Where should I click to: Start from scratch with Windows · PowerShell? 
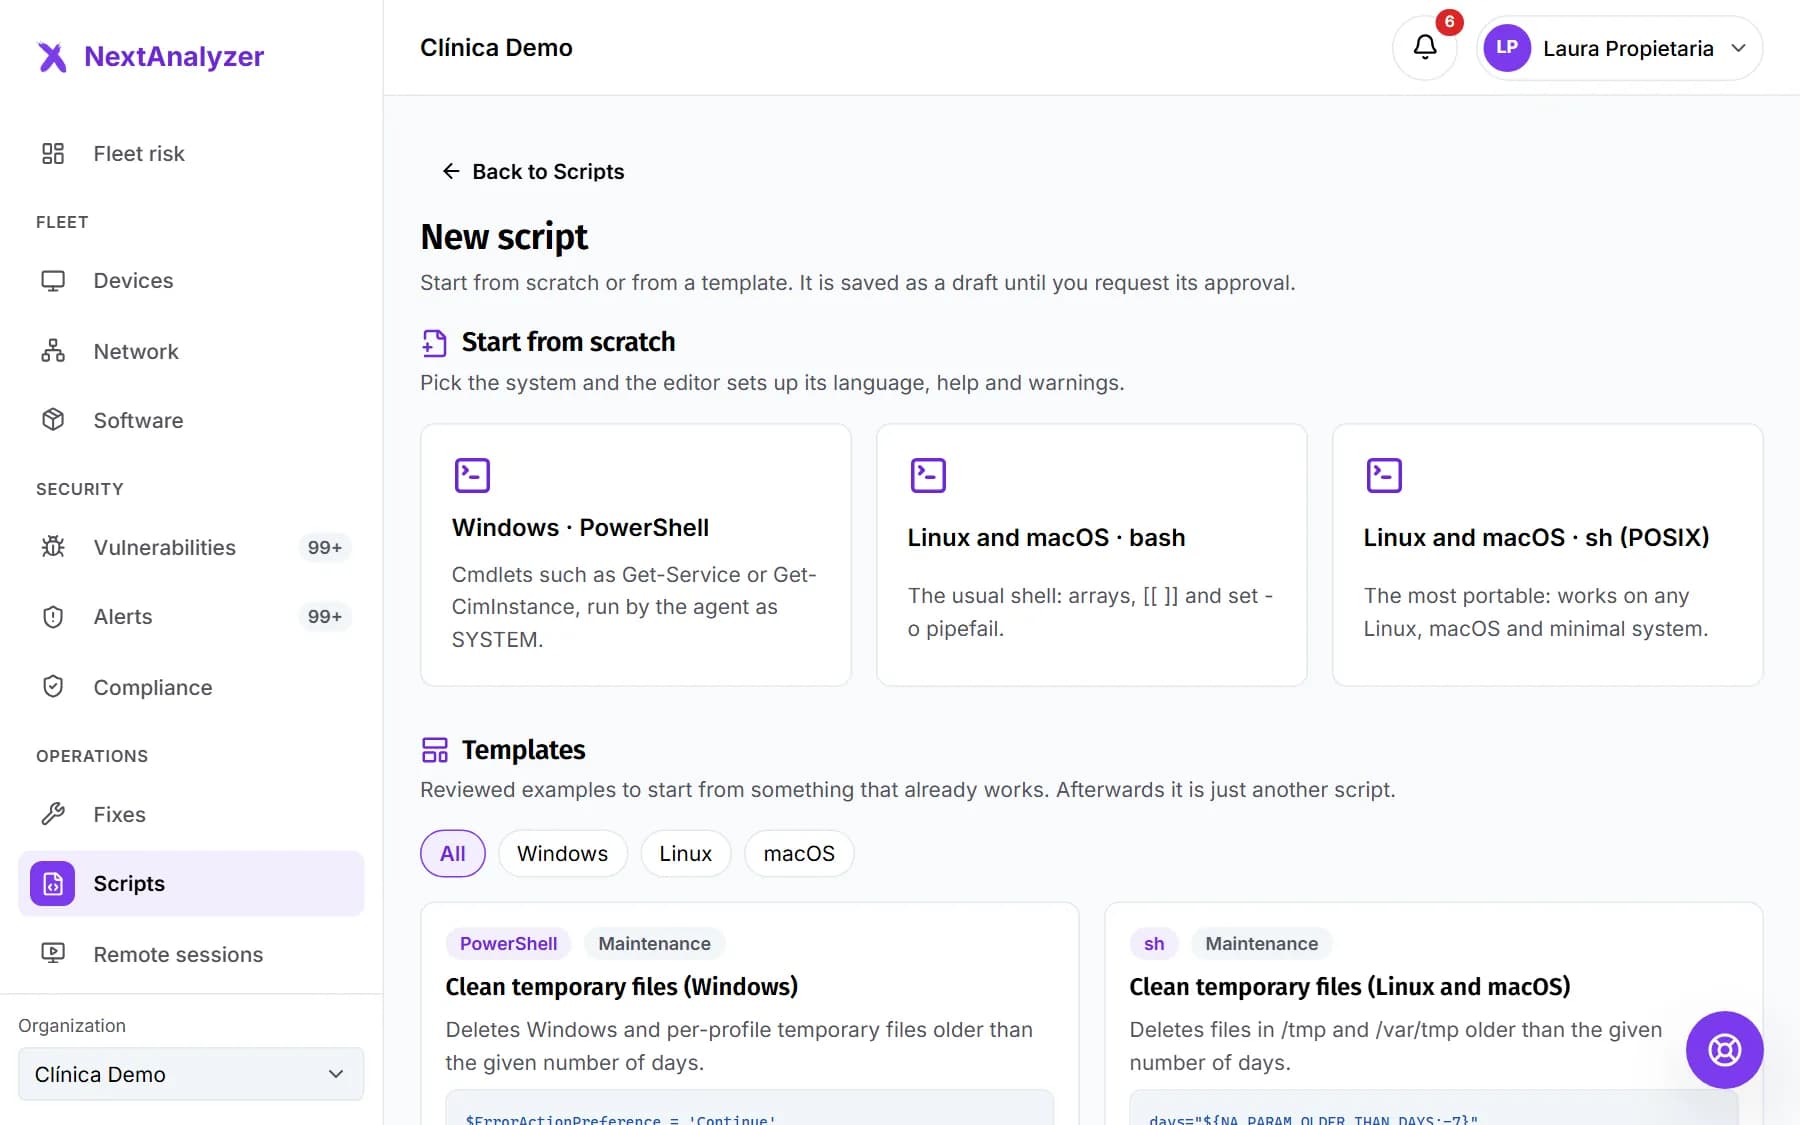pos(636,555)
